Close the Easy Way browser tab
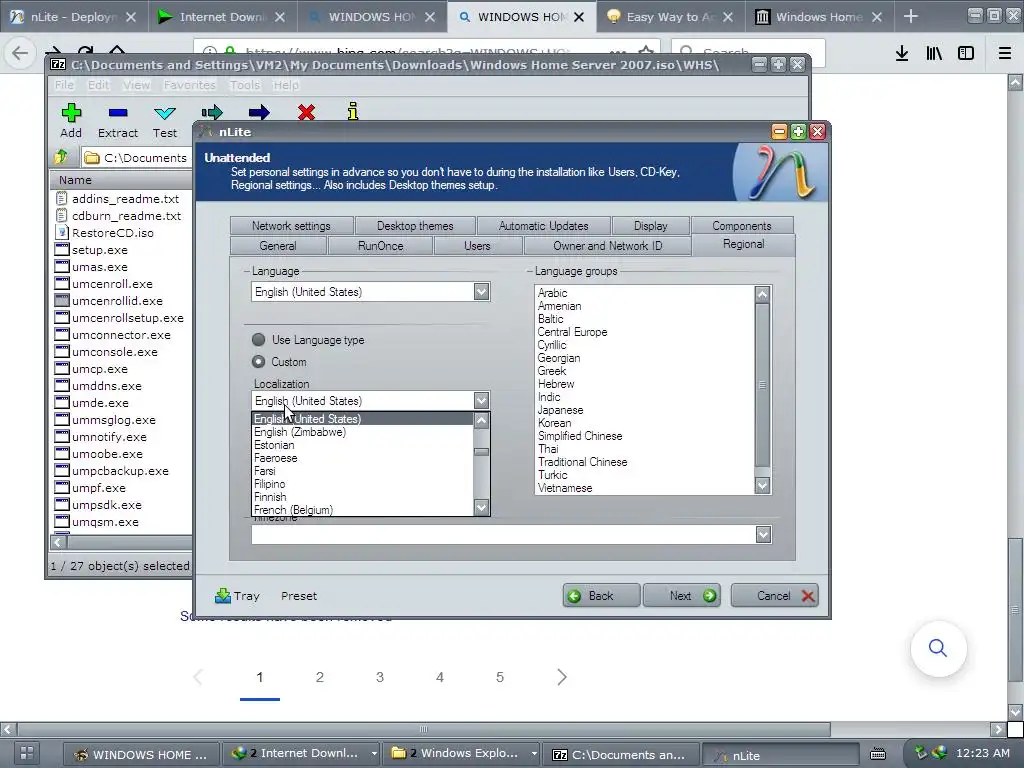This screenshot has width=1024, height=768. click(728, 17)
